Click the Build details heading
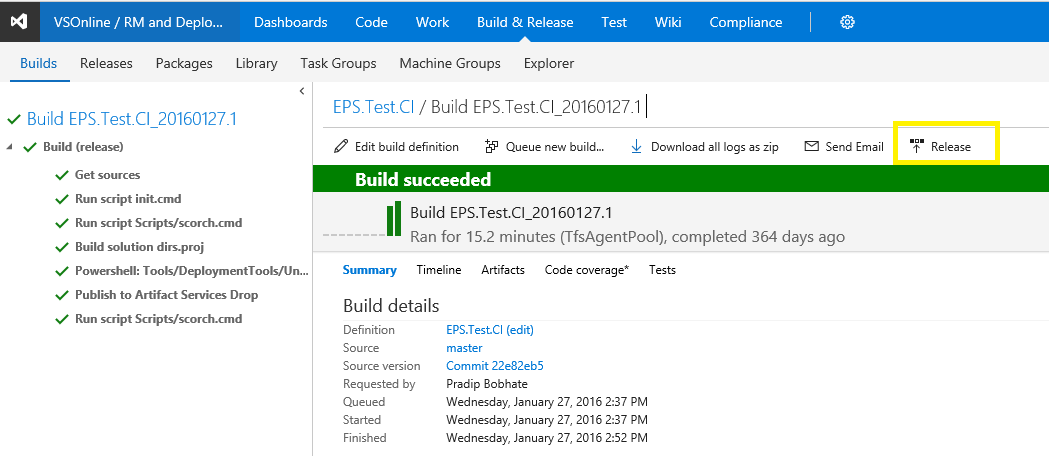 coord(391,306)
